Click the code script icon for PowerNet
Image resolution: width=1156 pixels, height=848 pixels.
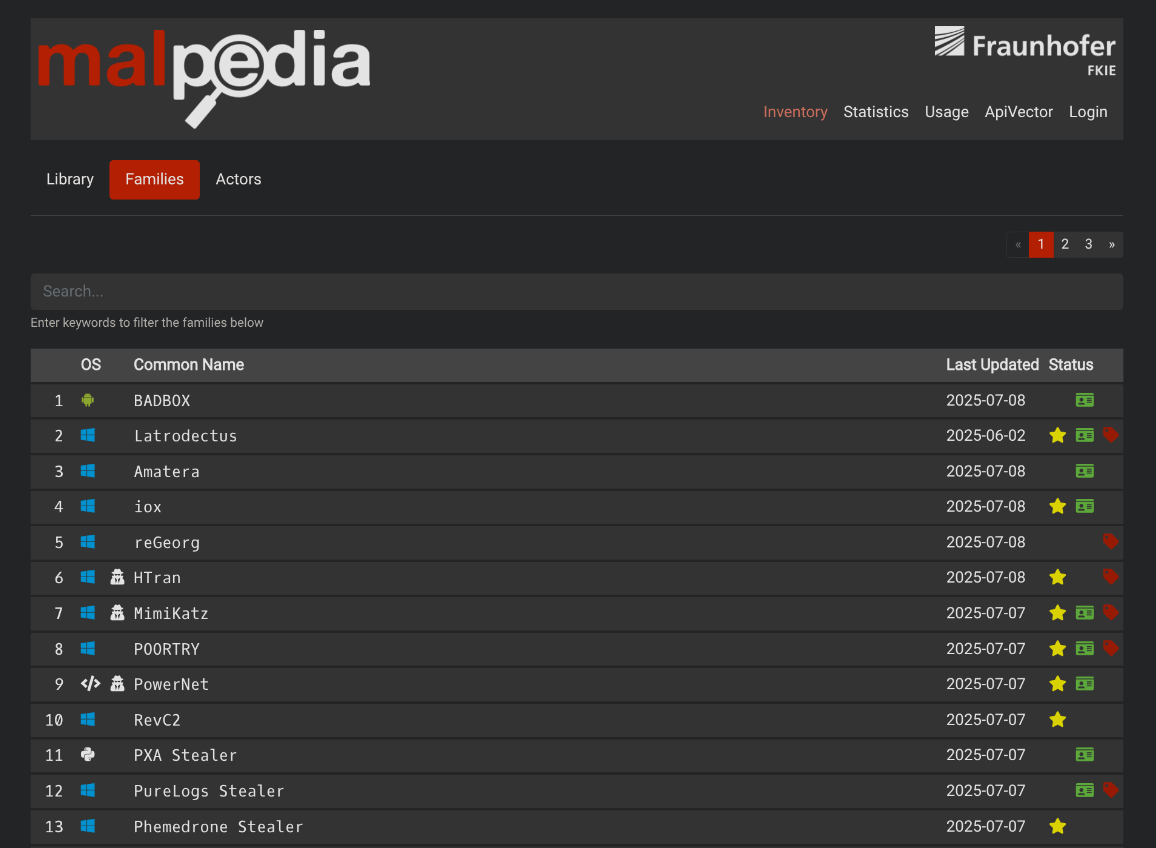(90, 684)
